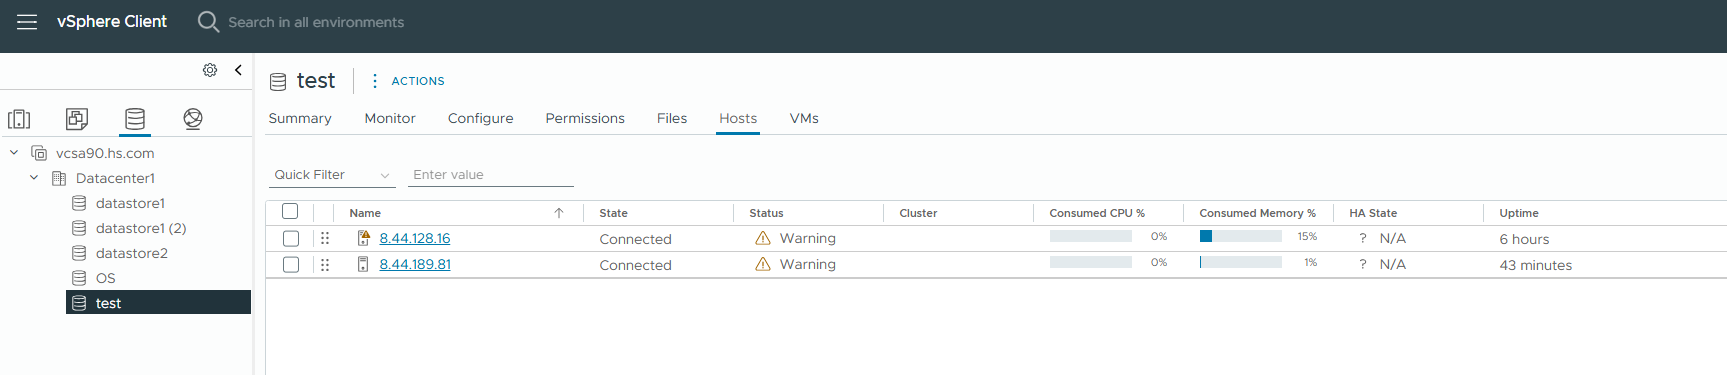Switch to Hosts and Clusters inventory view

[x=19, y=119]
